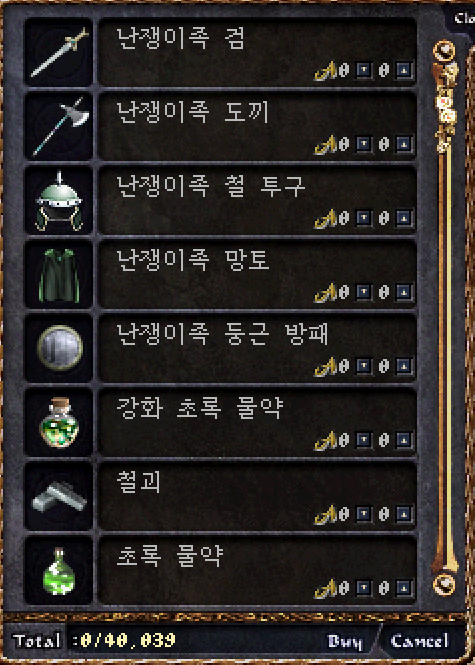The image size is (475, 665).
Task: Click down-arrow stepper on 난쟁이족 망토 row
Action: click(404, 292)
